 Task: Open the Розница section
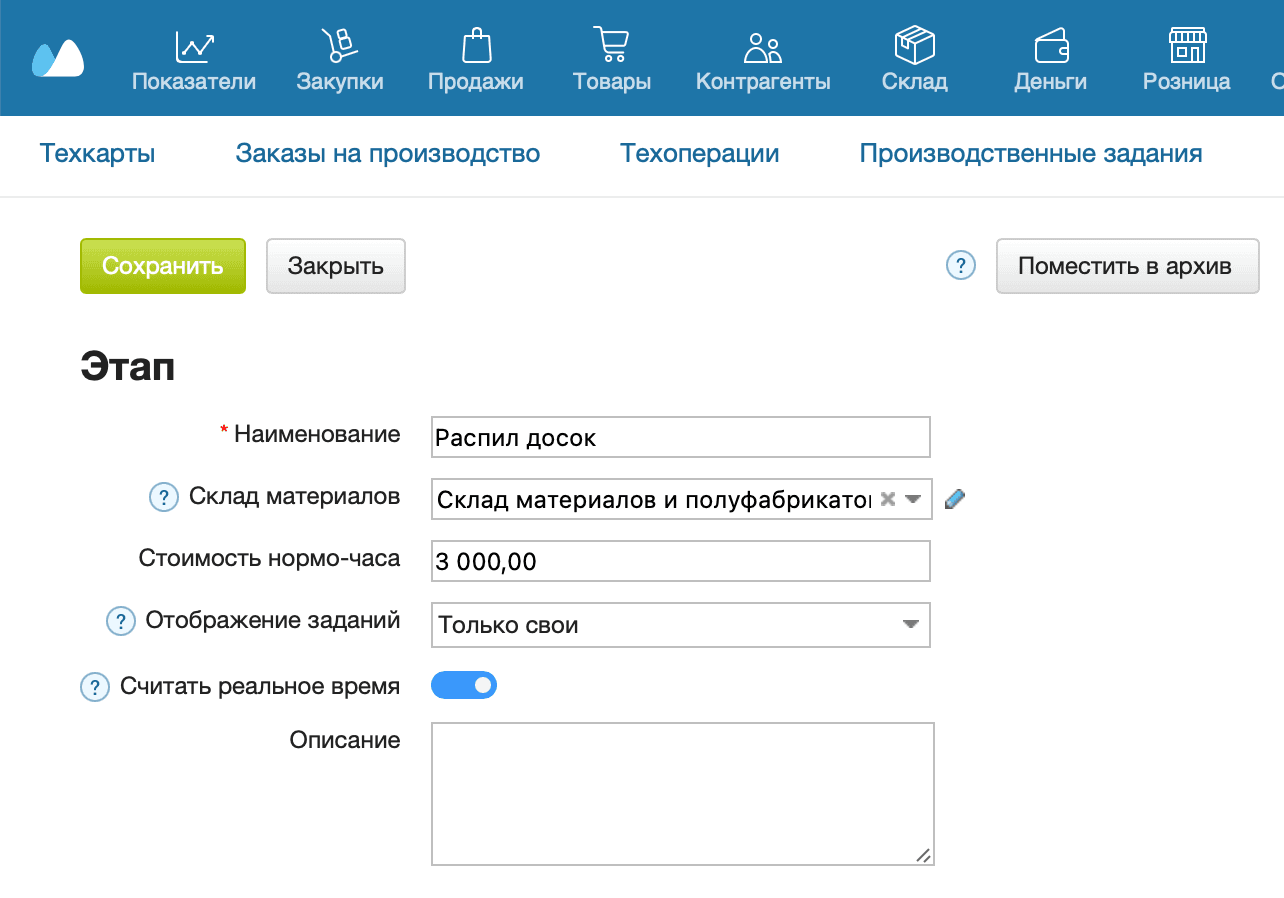point(1186,60)
